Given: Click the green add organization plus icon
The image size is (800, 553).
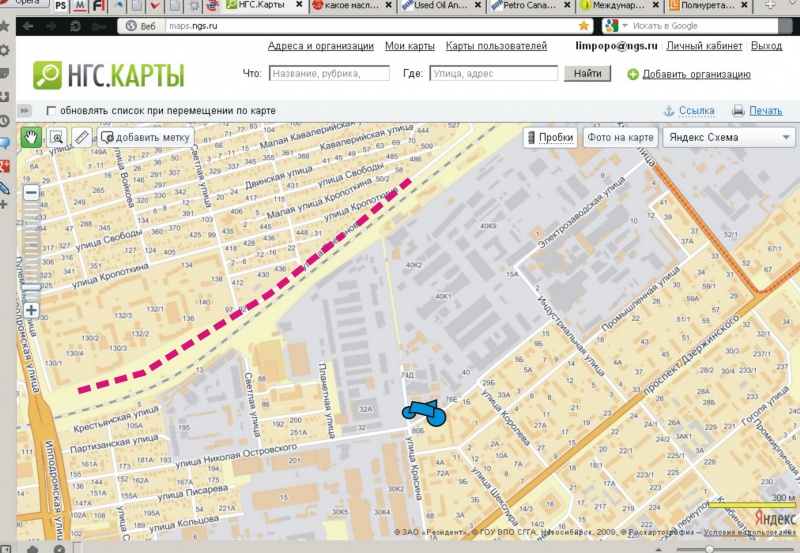Looking at the screenshot, I should (x=633, y=74).
